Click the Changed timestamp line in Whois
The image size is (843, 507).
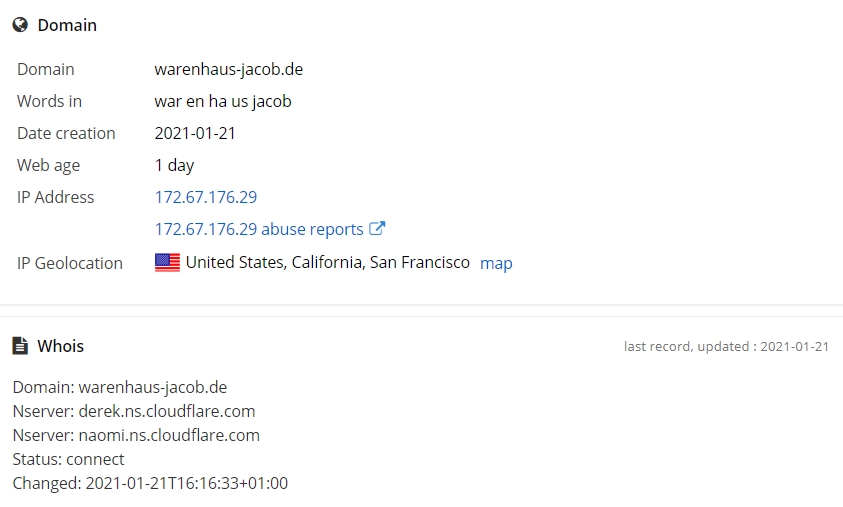pyautogui.click(x=150, y=483)
